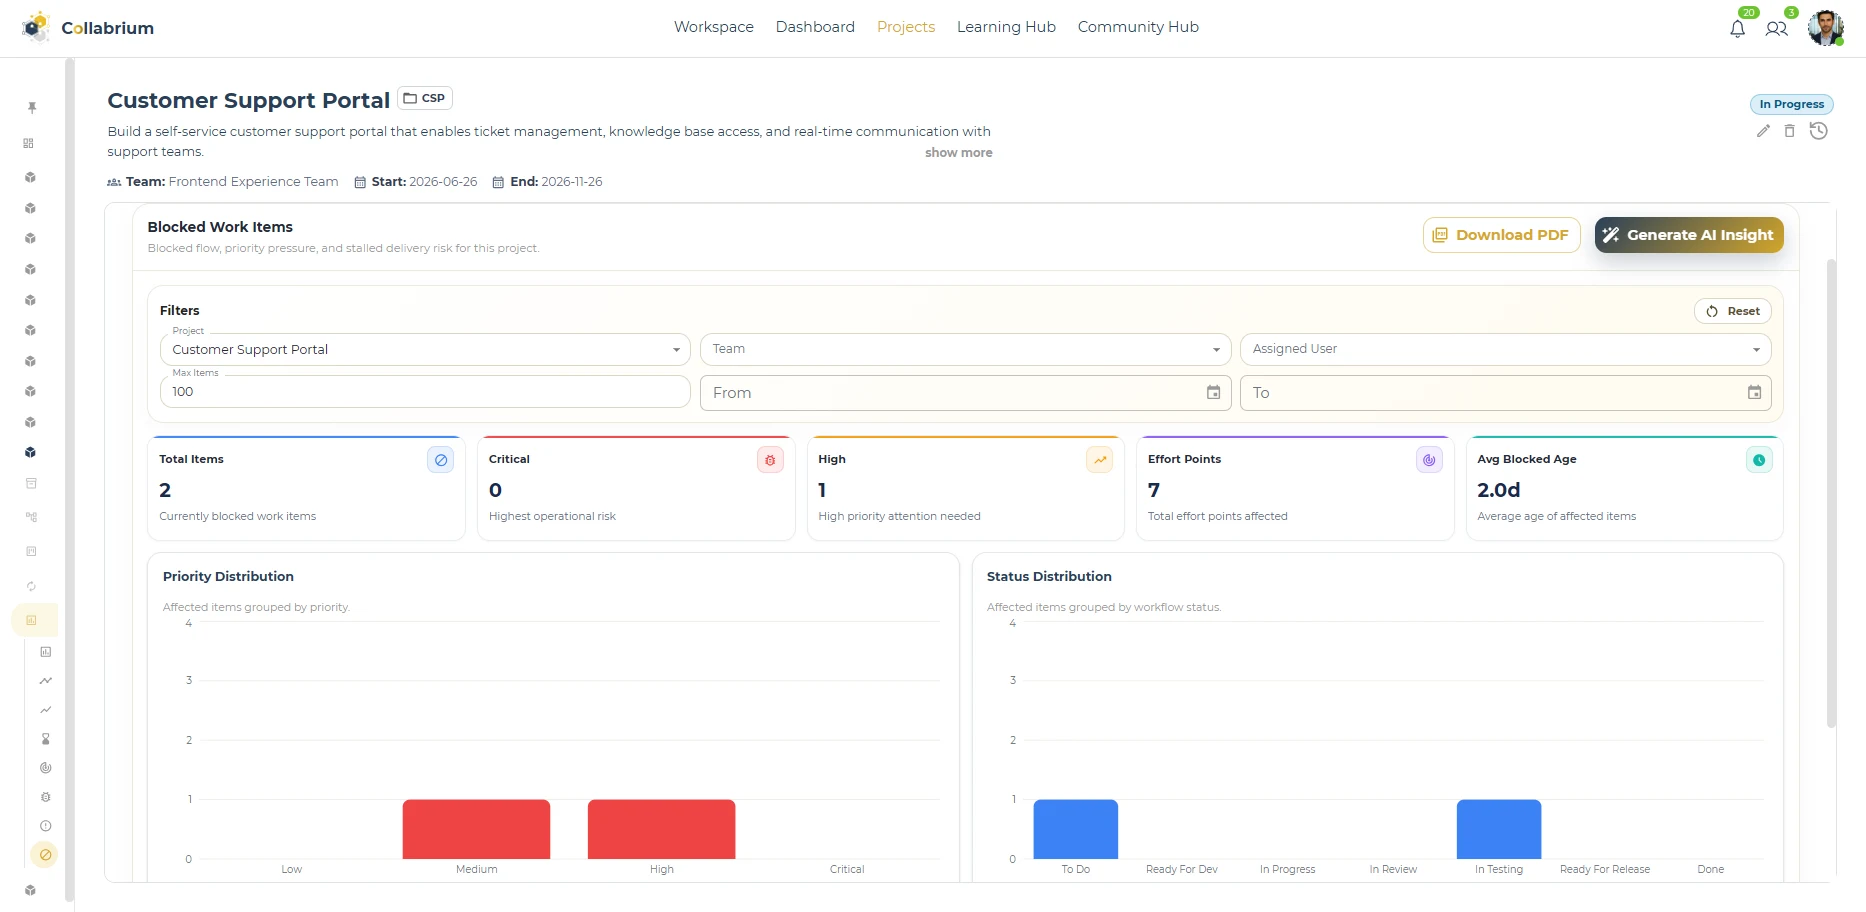Open the hierarchy tree icon in the sidebar
1866x912 pixels.
31,517
